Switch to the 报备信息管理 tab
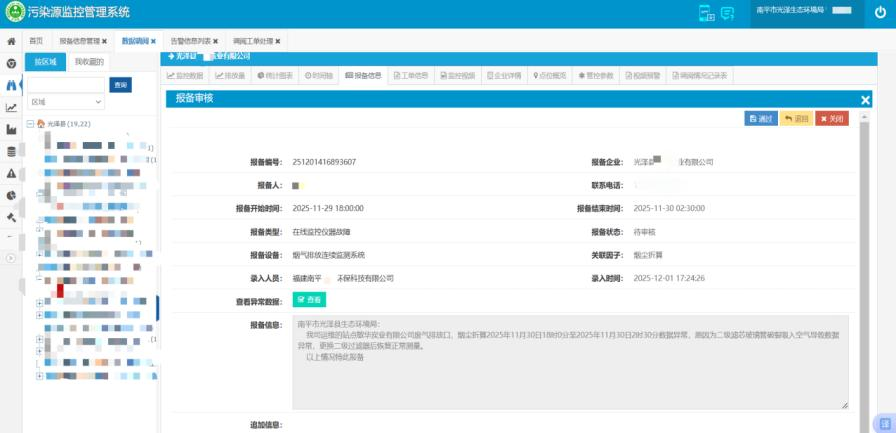Viewport: 896px width, 433px height. click(x=79, y=42)
